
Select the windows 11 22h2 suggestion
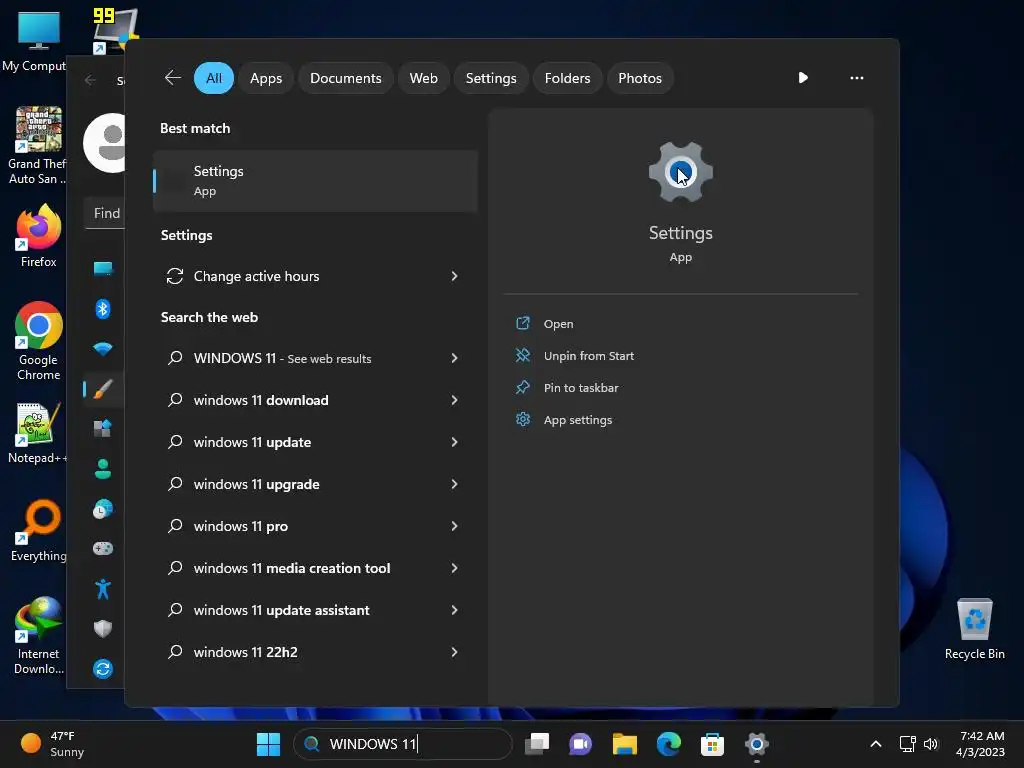[x=315, y=652]
